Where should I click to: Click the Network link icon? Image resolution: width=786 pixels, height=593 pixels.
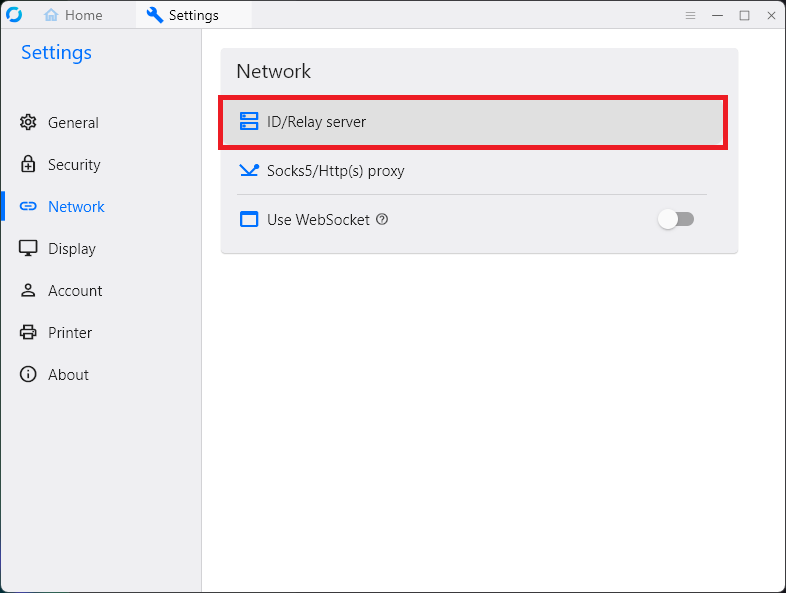click(28, 207)
